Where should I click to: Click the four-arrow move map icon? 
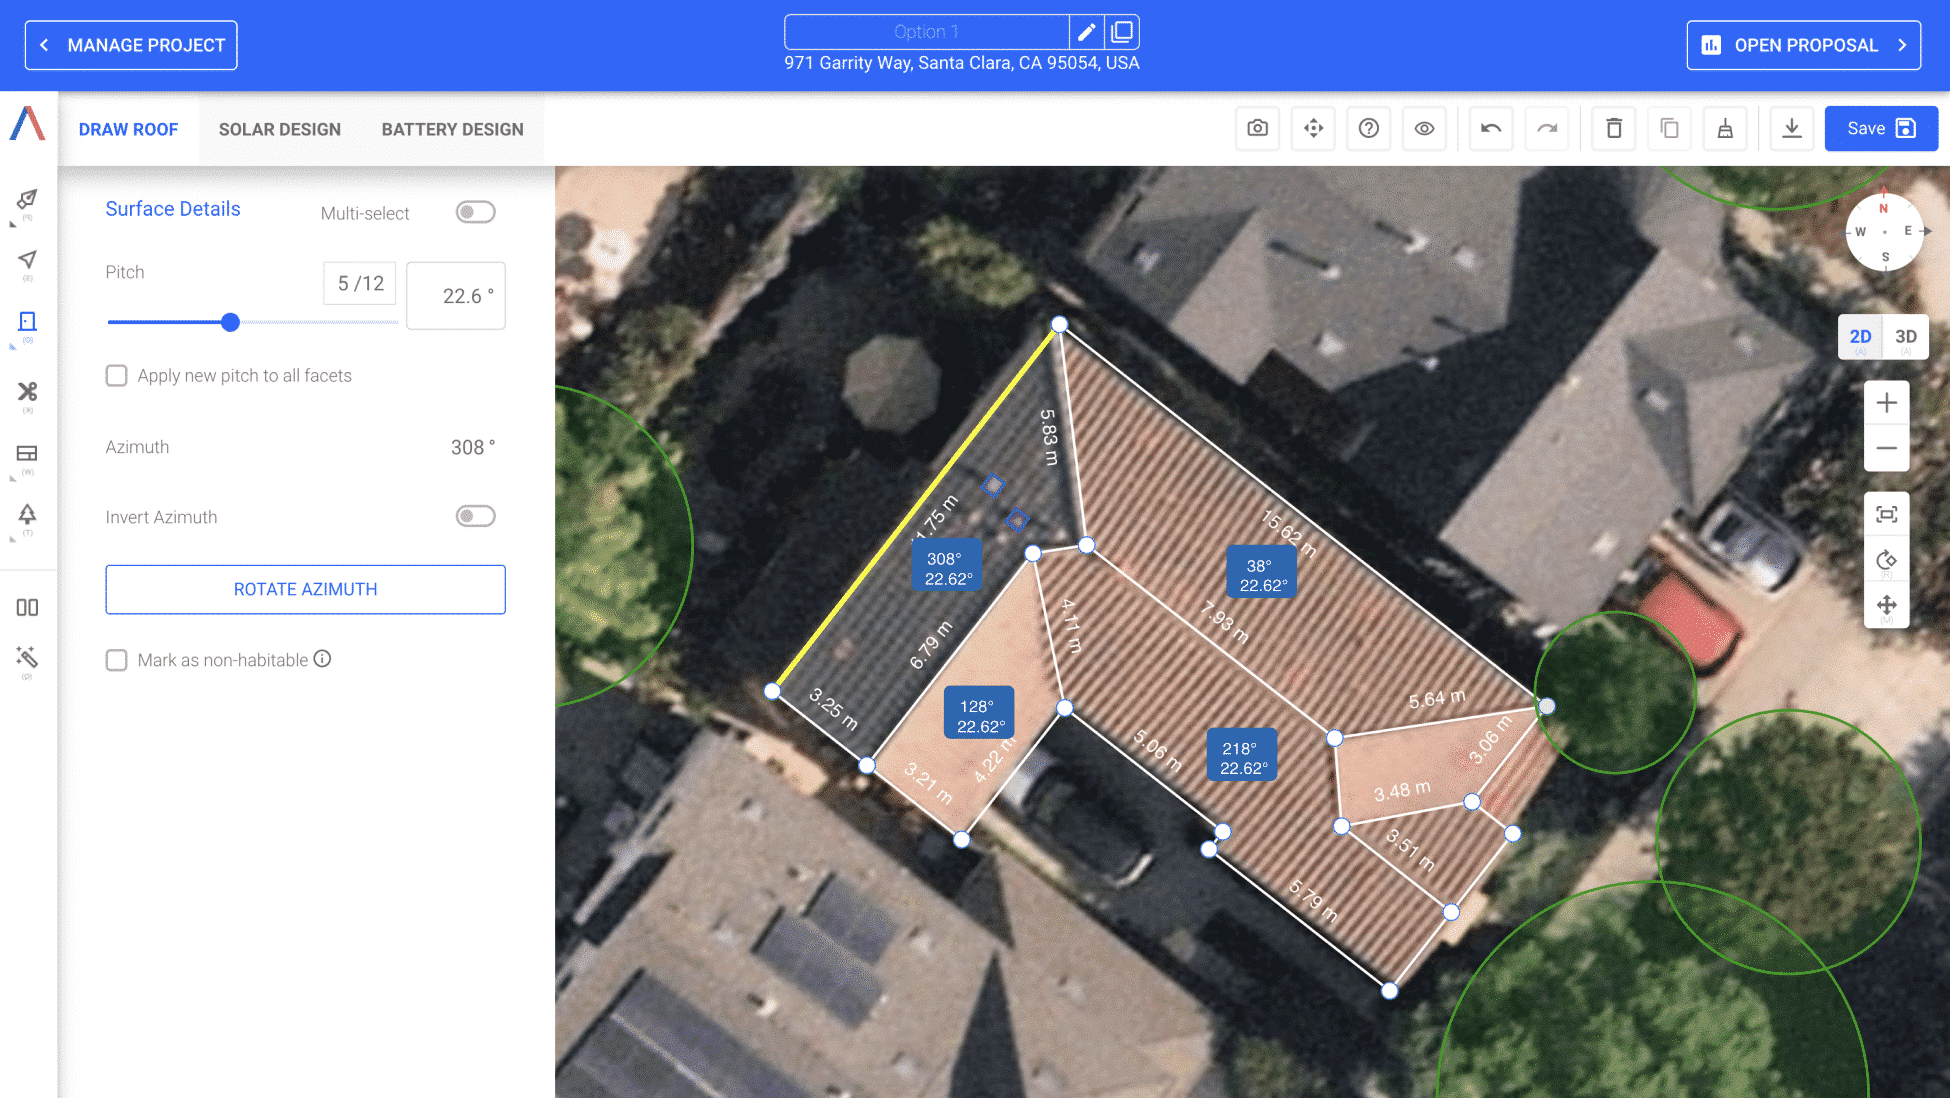point(1887,605)
